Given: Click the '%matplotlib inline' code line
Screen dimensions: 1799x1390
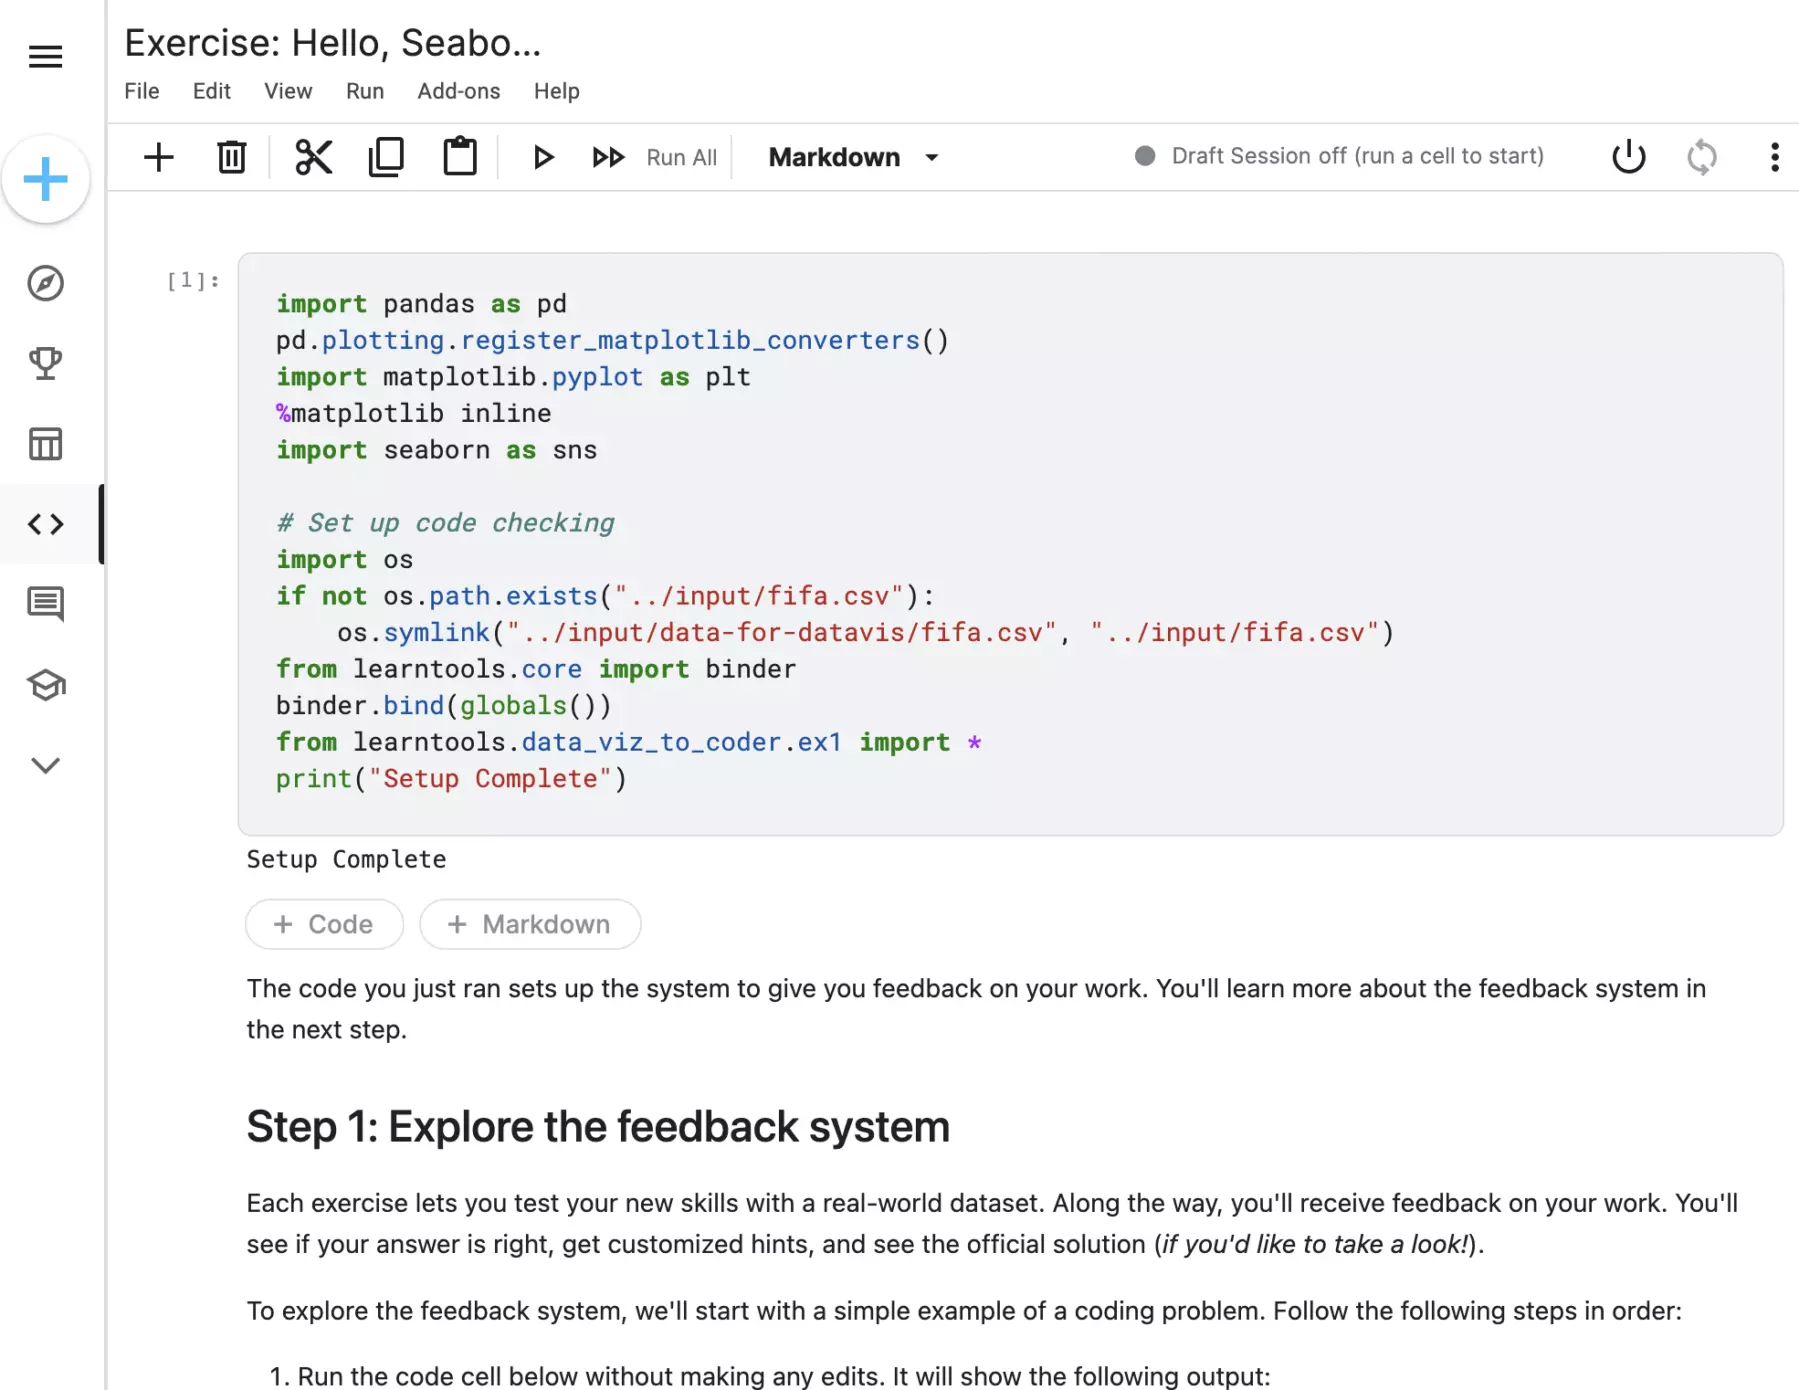Looking at the screenshot, I should tap(414, 413).
